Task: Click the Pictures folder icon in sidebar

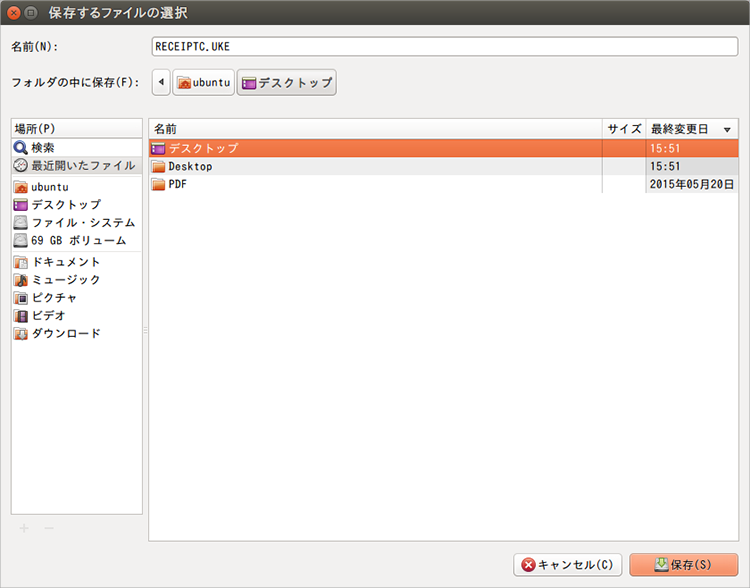Action: (x=21, y=298)
